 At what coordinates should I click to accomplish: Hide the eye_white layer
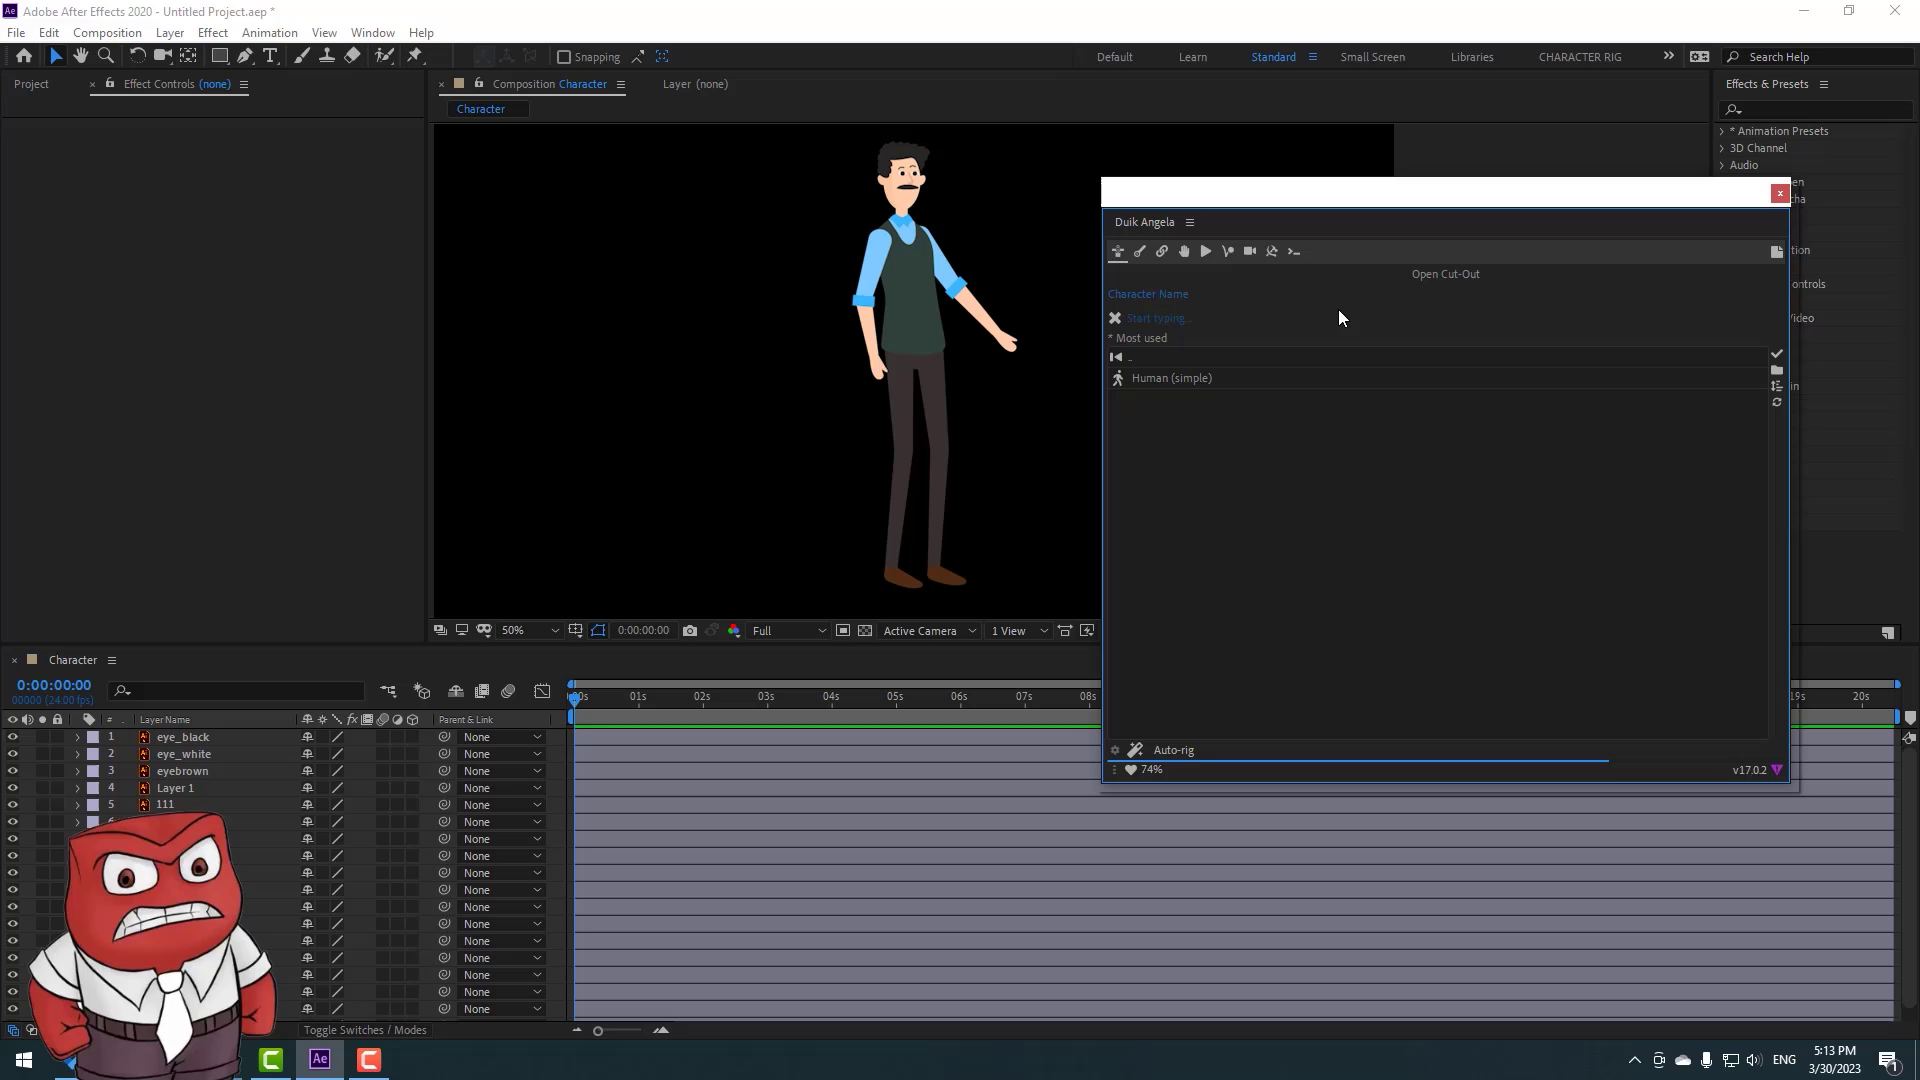click(13, 754)
